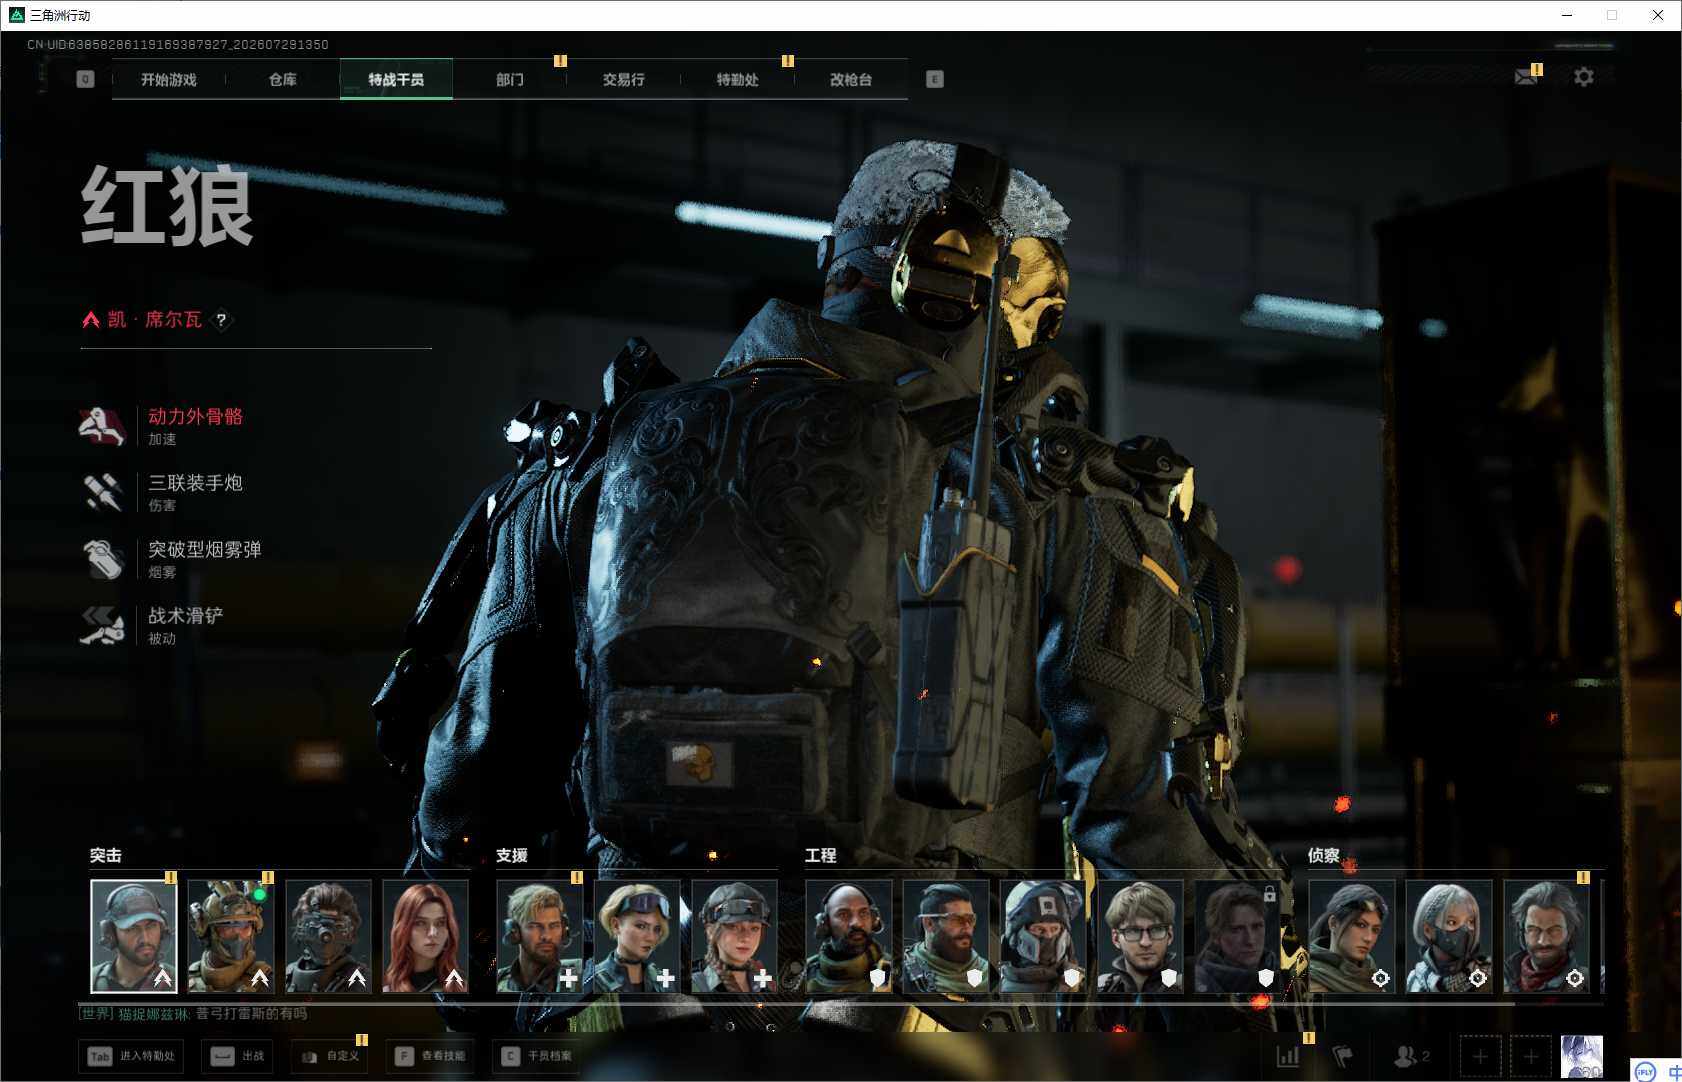Select the 战术滑铲 passive skill icon
This screenshot has height=1082, width=1682.
click(x=102, y=625)
